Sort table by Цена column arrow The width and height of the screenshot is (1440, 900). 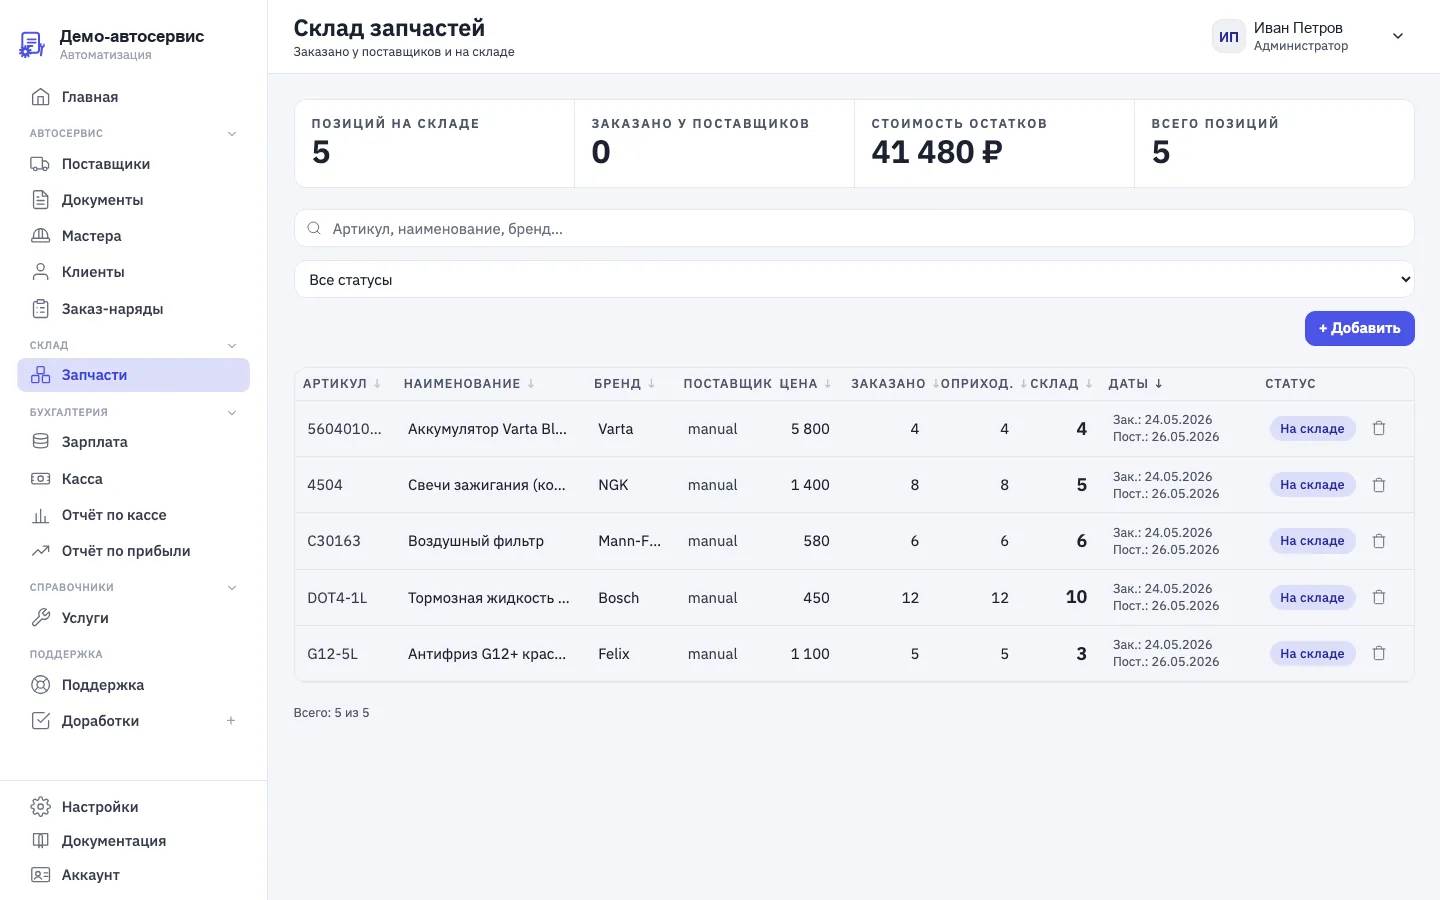(x=828, y=384)
